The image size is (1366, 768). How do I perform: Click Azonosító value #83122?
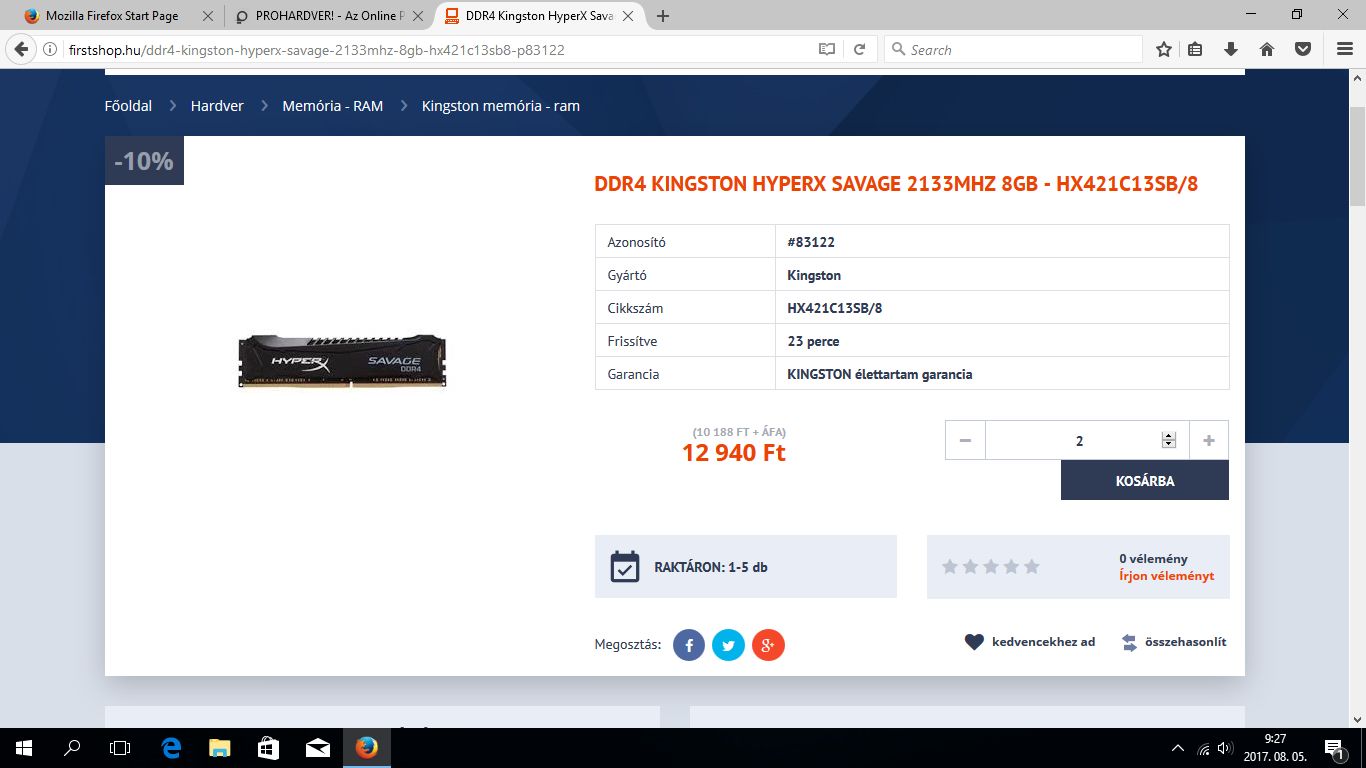[x=811, y=242]
